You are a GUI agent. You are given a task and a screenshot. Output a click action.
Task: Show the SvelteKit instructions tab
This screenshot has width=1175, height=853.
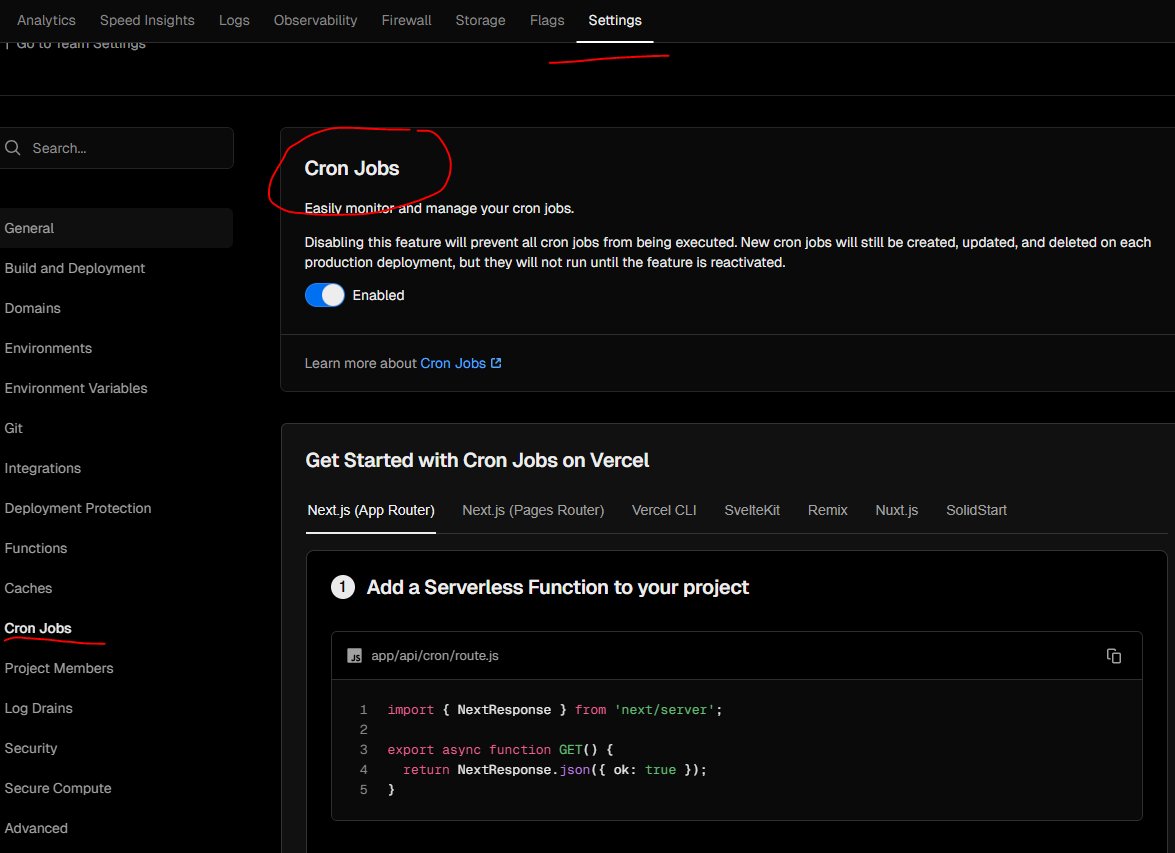(x=752, y=510)
